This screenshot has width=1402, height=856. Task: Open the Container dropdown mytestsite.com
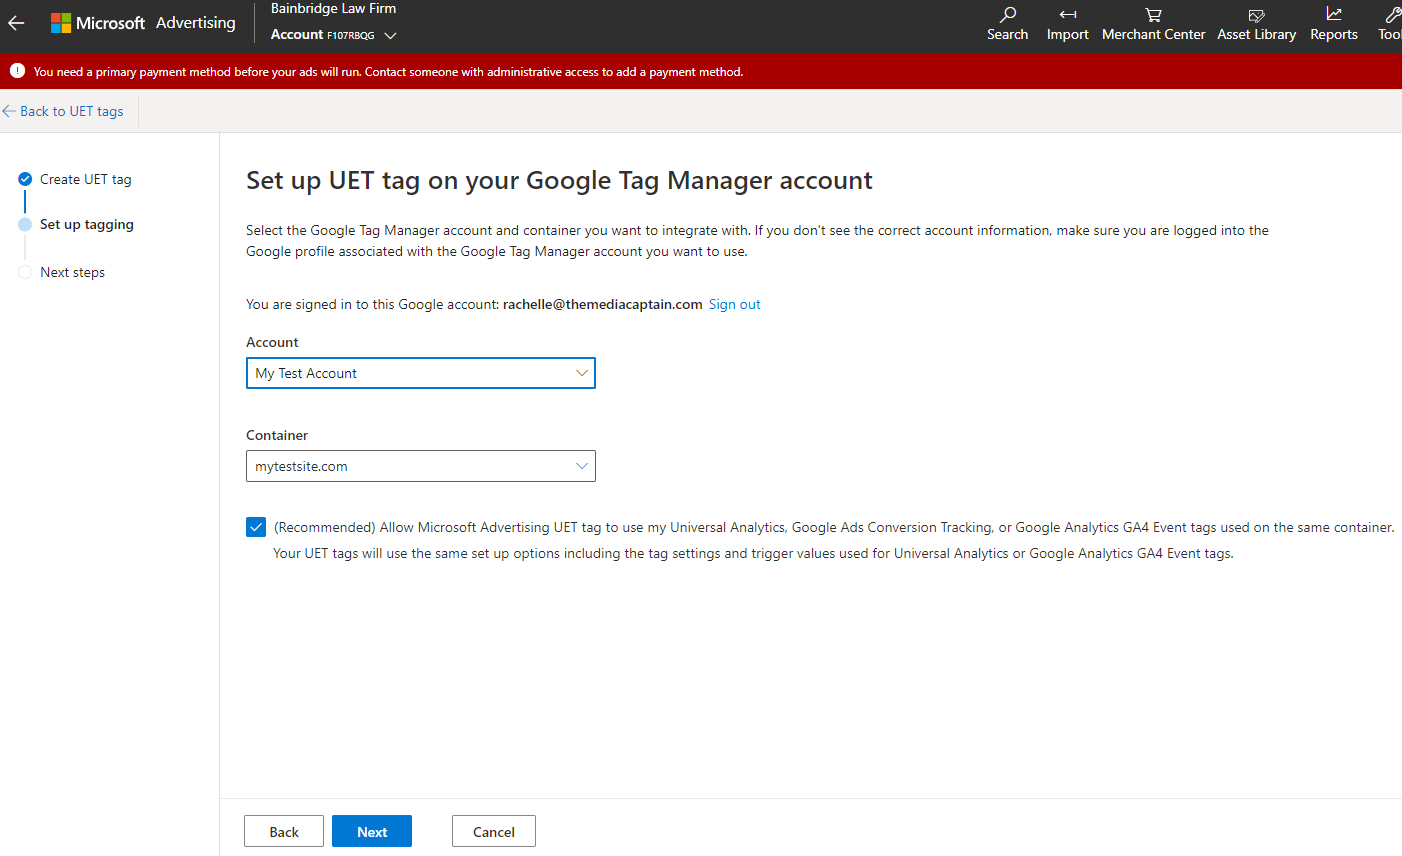[421, 466]
